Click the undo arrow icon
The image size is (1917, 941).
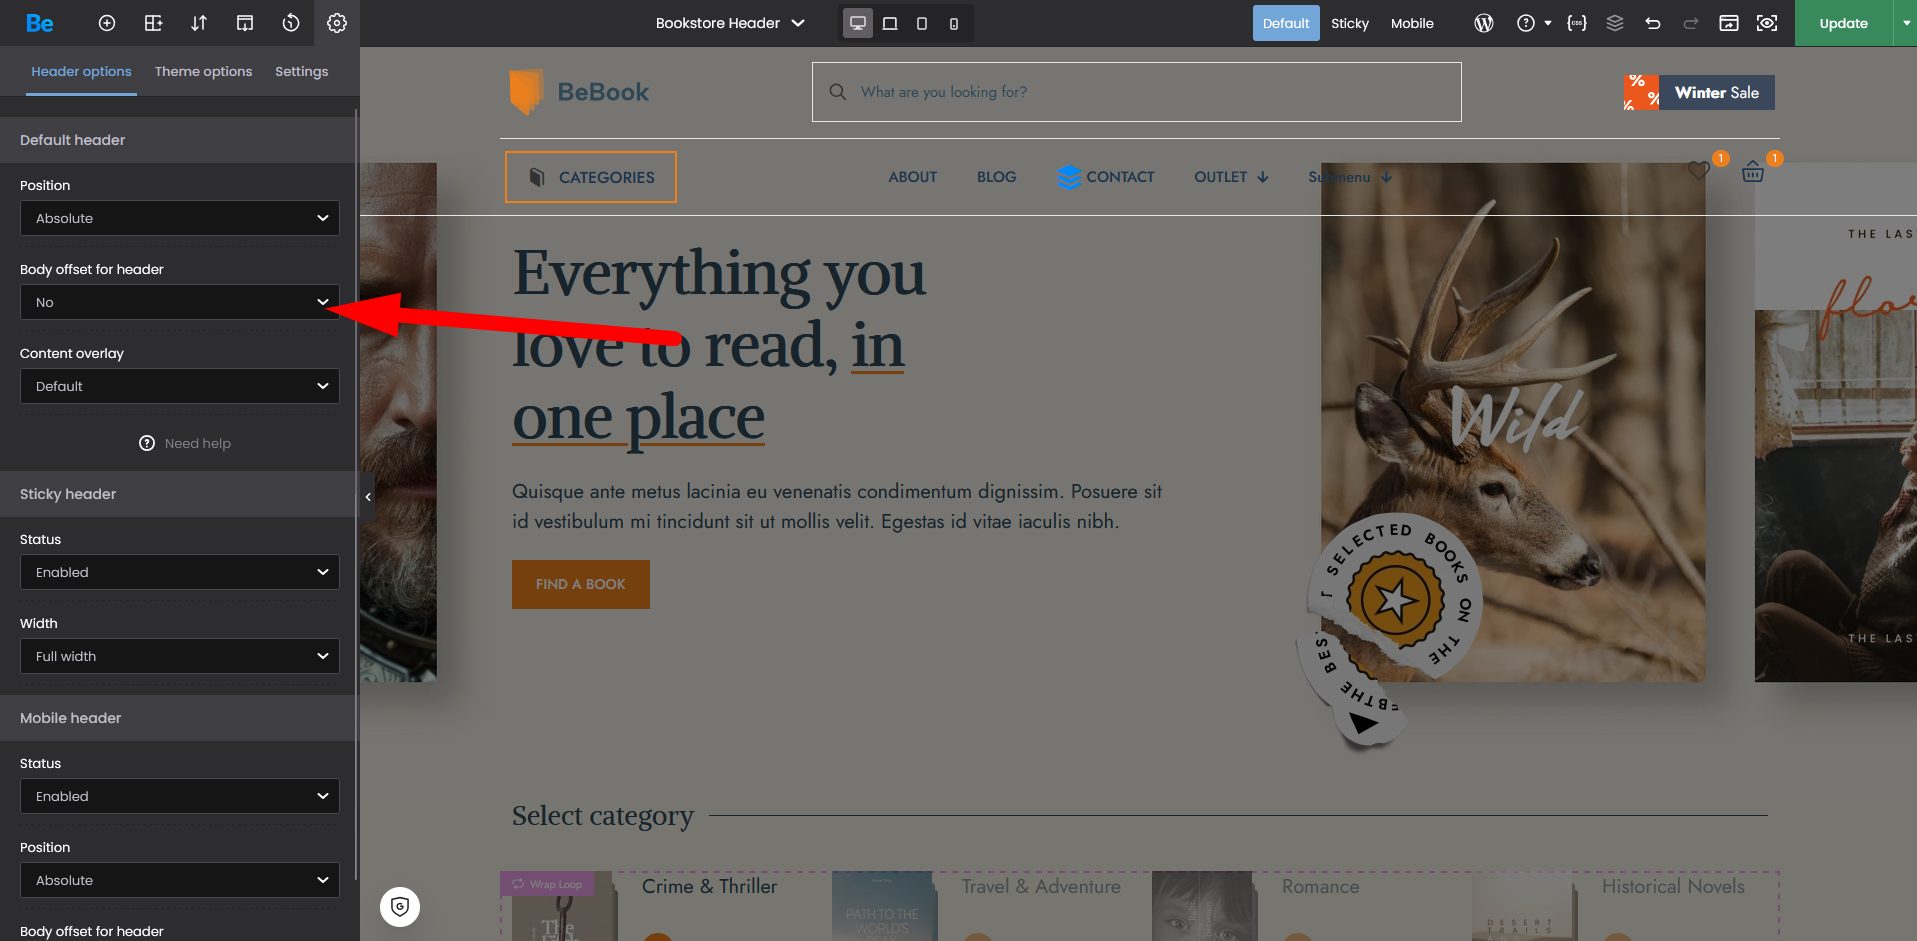point(1653,23)
